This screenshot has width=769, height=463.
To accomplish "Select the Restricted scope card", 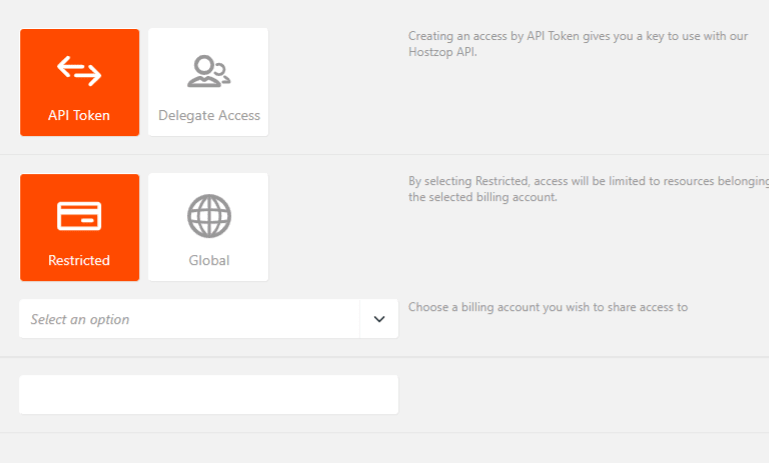I will (x=79, y=228).
